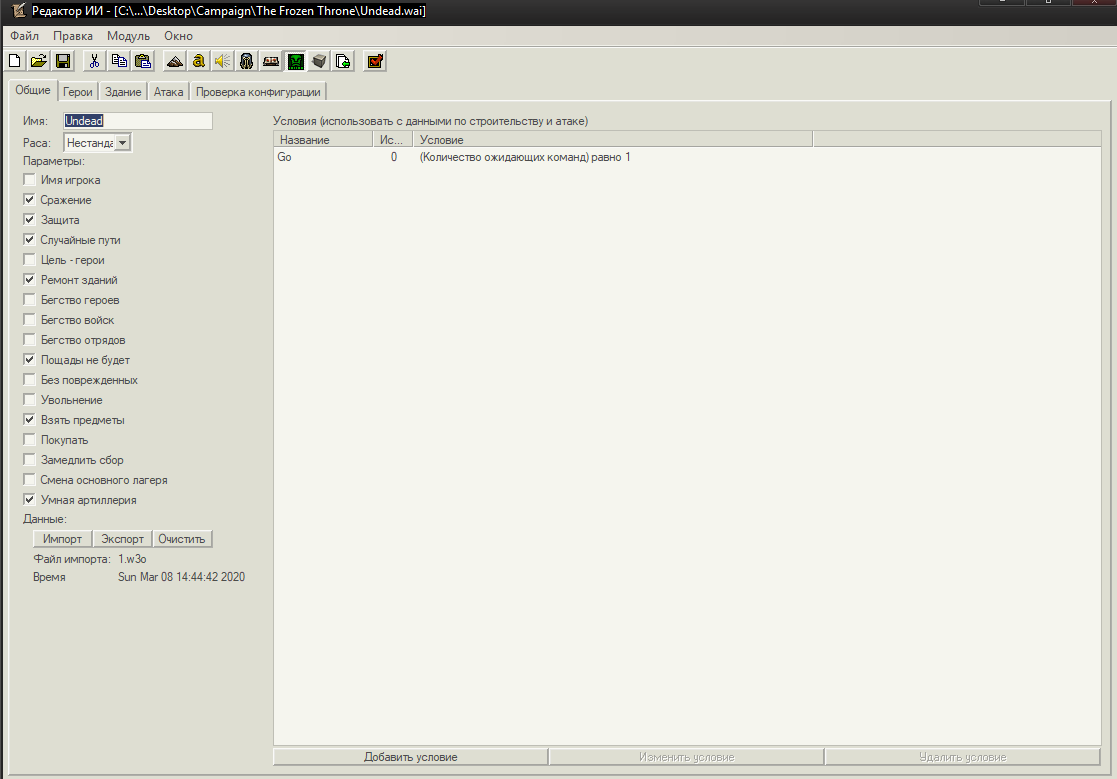Open the Окно menu
1117x779 pixels.
coord(178,36)
